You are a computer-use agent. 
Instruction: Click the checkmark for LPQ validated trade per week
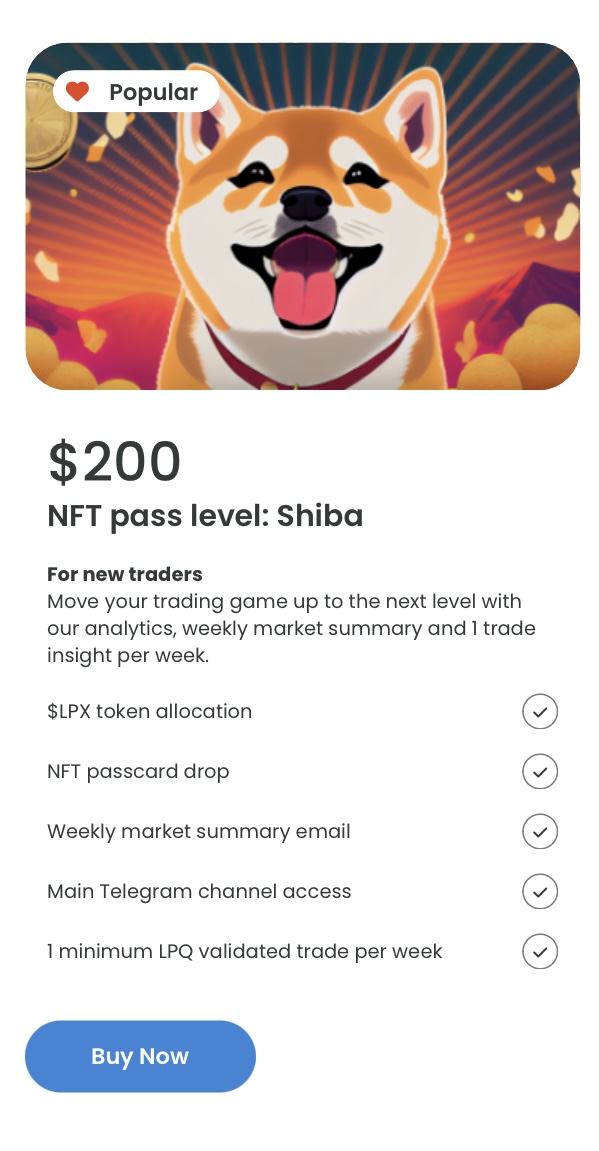(540, 952)
